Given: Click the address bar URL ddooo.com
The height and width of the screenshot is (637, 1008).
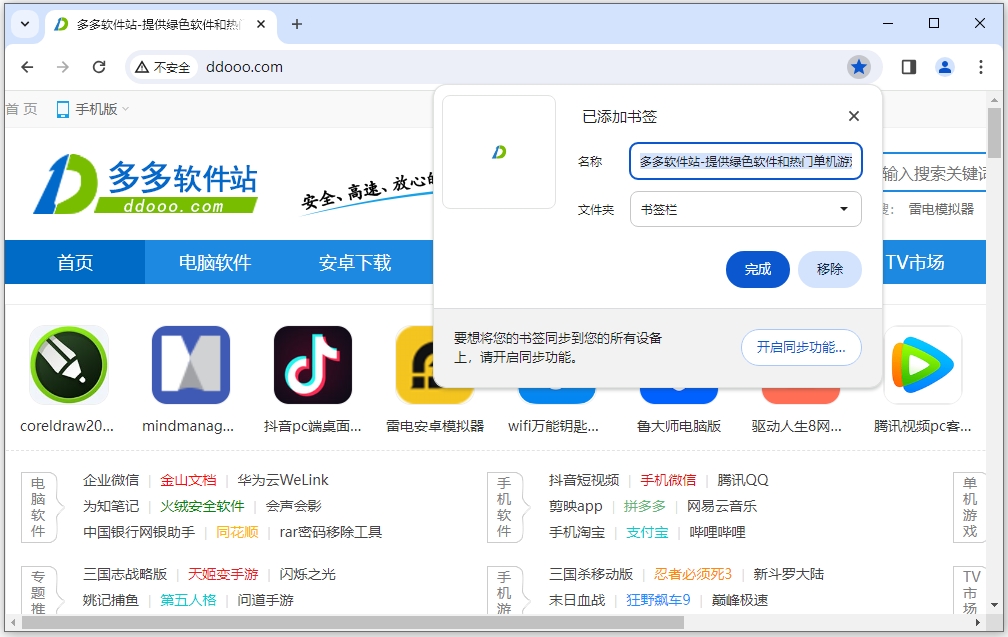Looking at the screenshot, I should [244, 67].
